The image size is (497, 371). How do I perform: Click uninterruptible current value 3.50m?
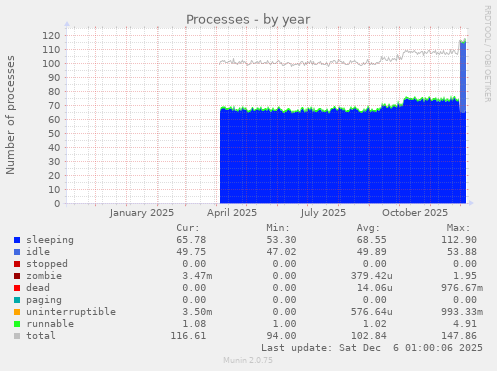pos(197,312)
